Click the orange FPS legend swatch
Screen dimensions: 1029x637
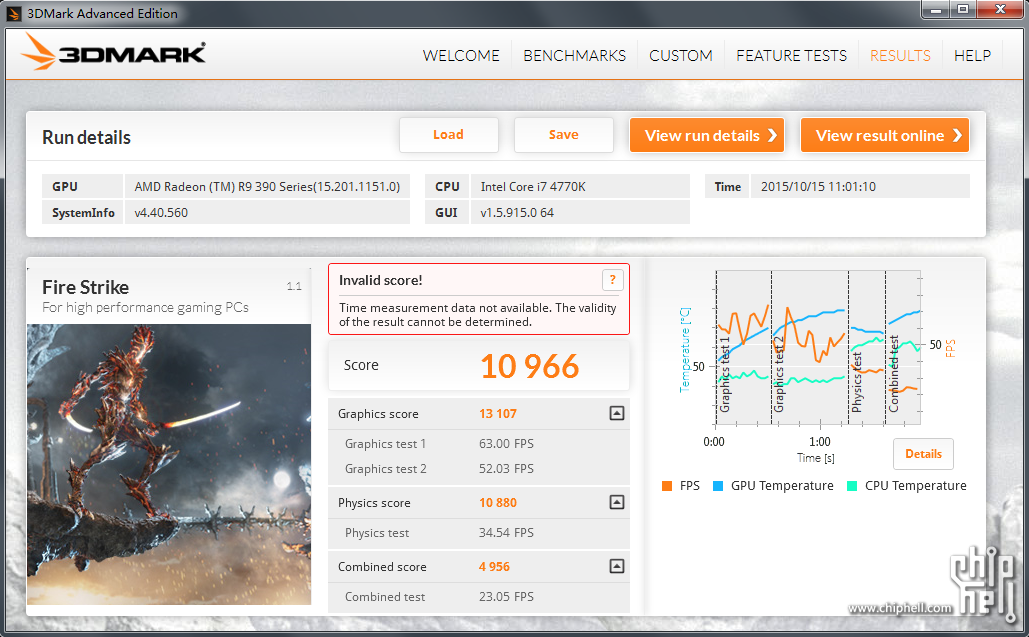[667, 486]
